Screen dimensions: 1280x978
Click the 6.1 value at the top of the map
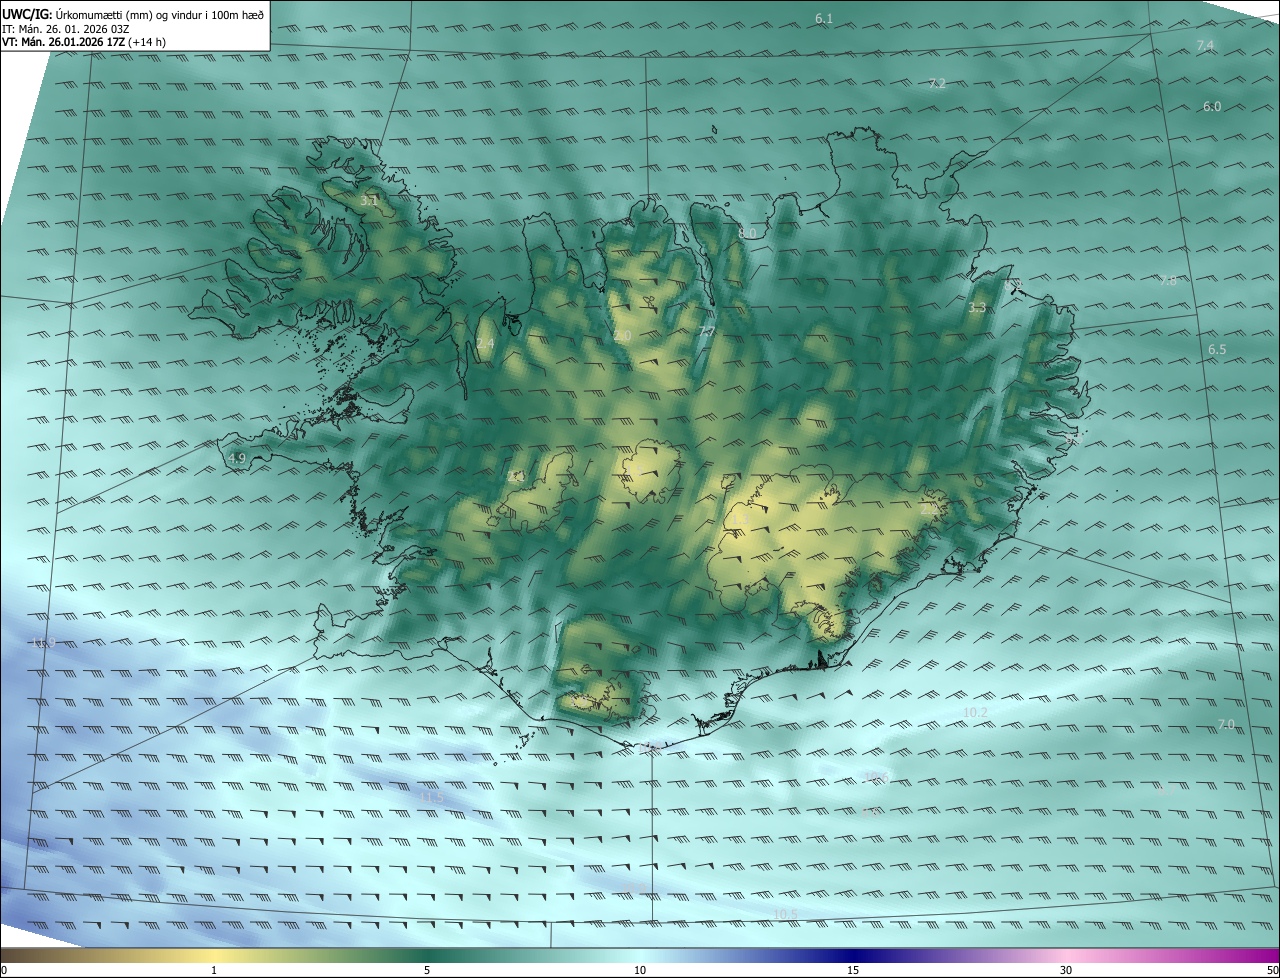(x=824, y=19)
